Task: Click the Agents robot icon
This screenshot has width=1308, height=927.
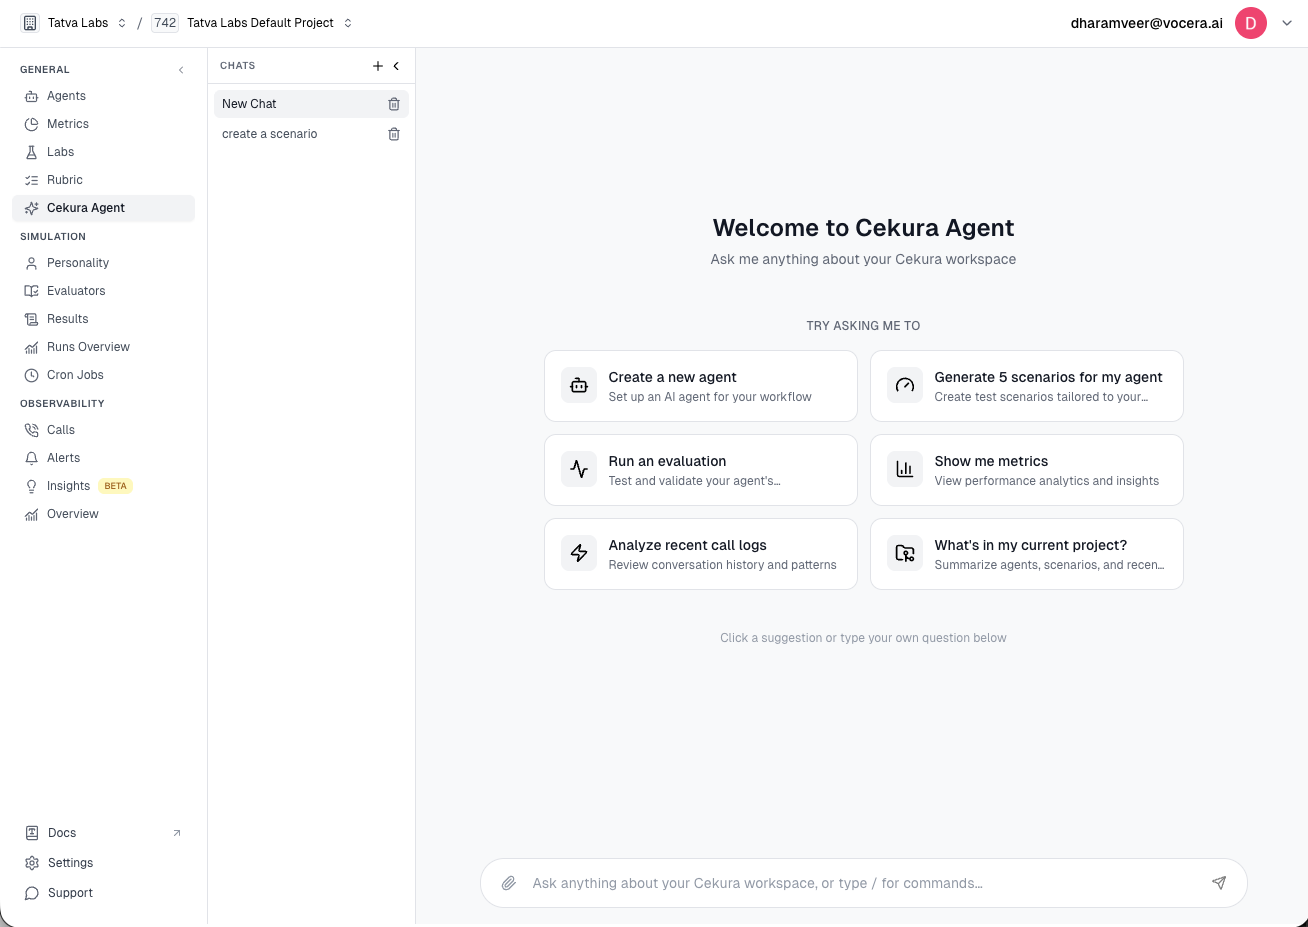Action: pos(32,96)
